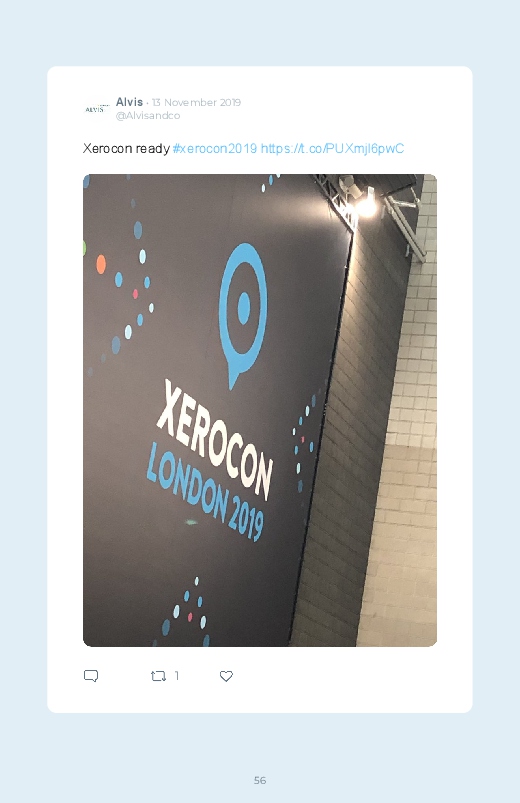The height and width of the screenshot is (803, 520).
Task: Click the white XEROCON text in photo
Action: coord(214,438)
